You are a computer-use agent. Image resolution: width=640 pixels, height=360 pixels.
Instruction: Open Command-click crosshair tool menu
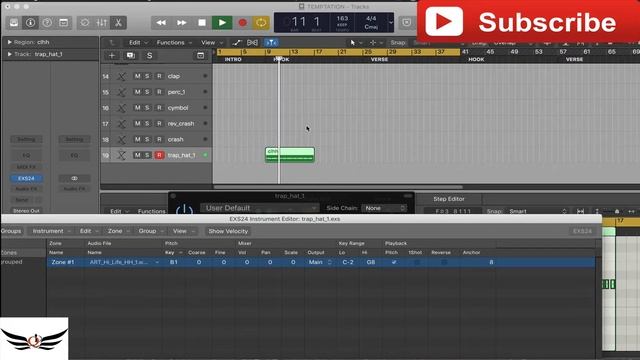click(376, 42)
